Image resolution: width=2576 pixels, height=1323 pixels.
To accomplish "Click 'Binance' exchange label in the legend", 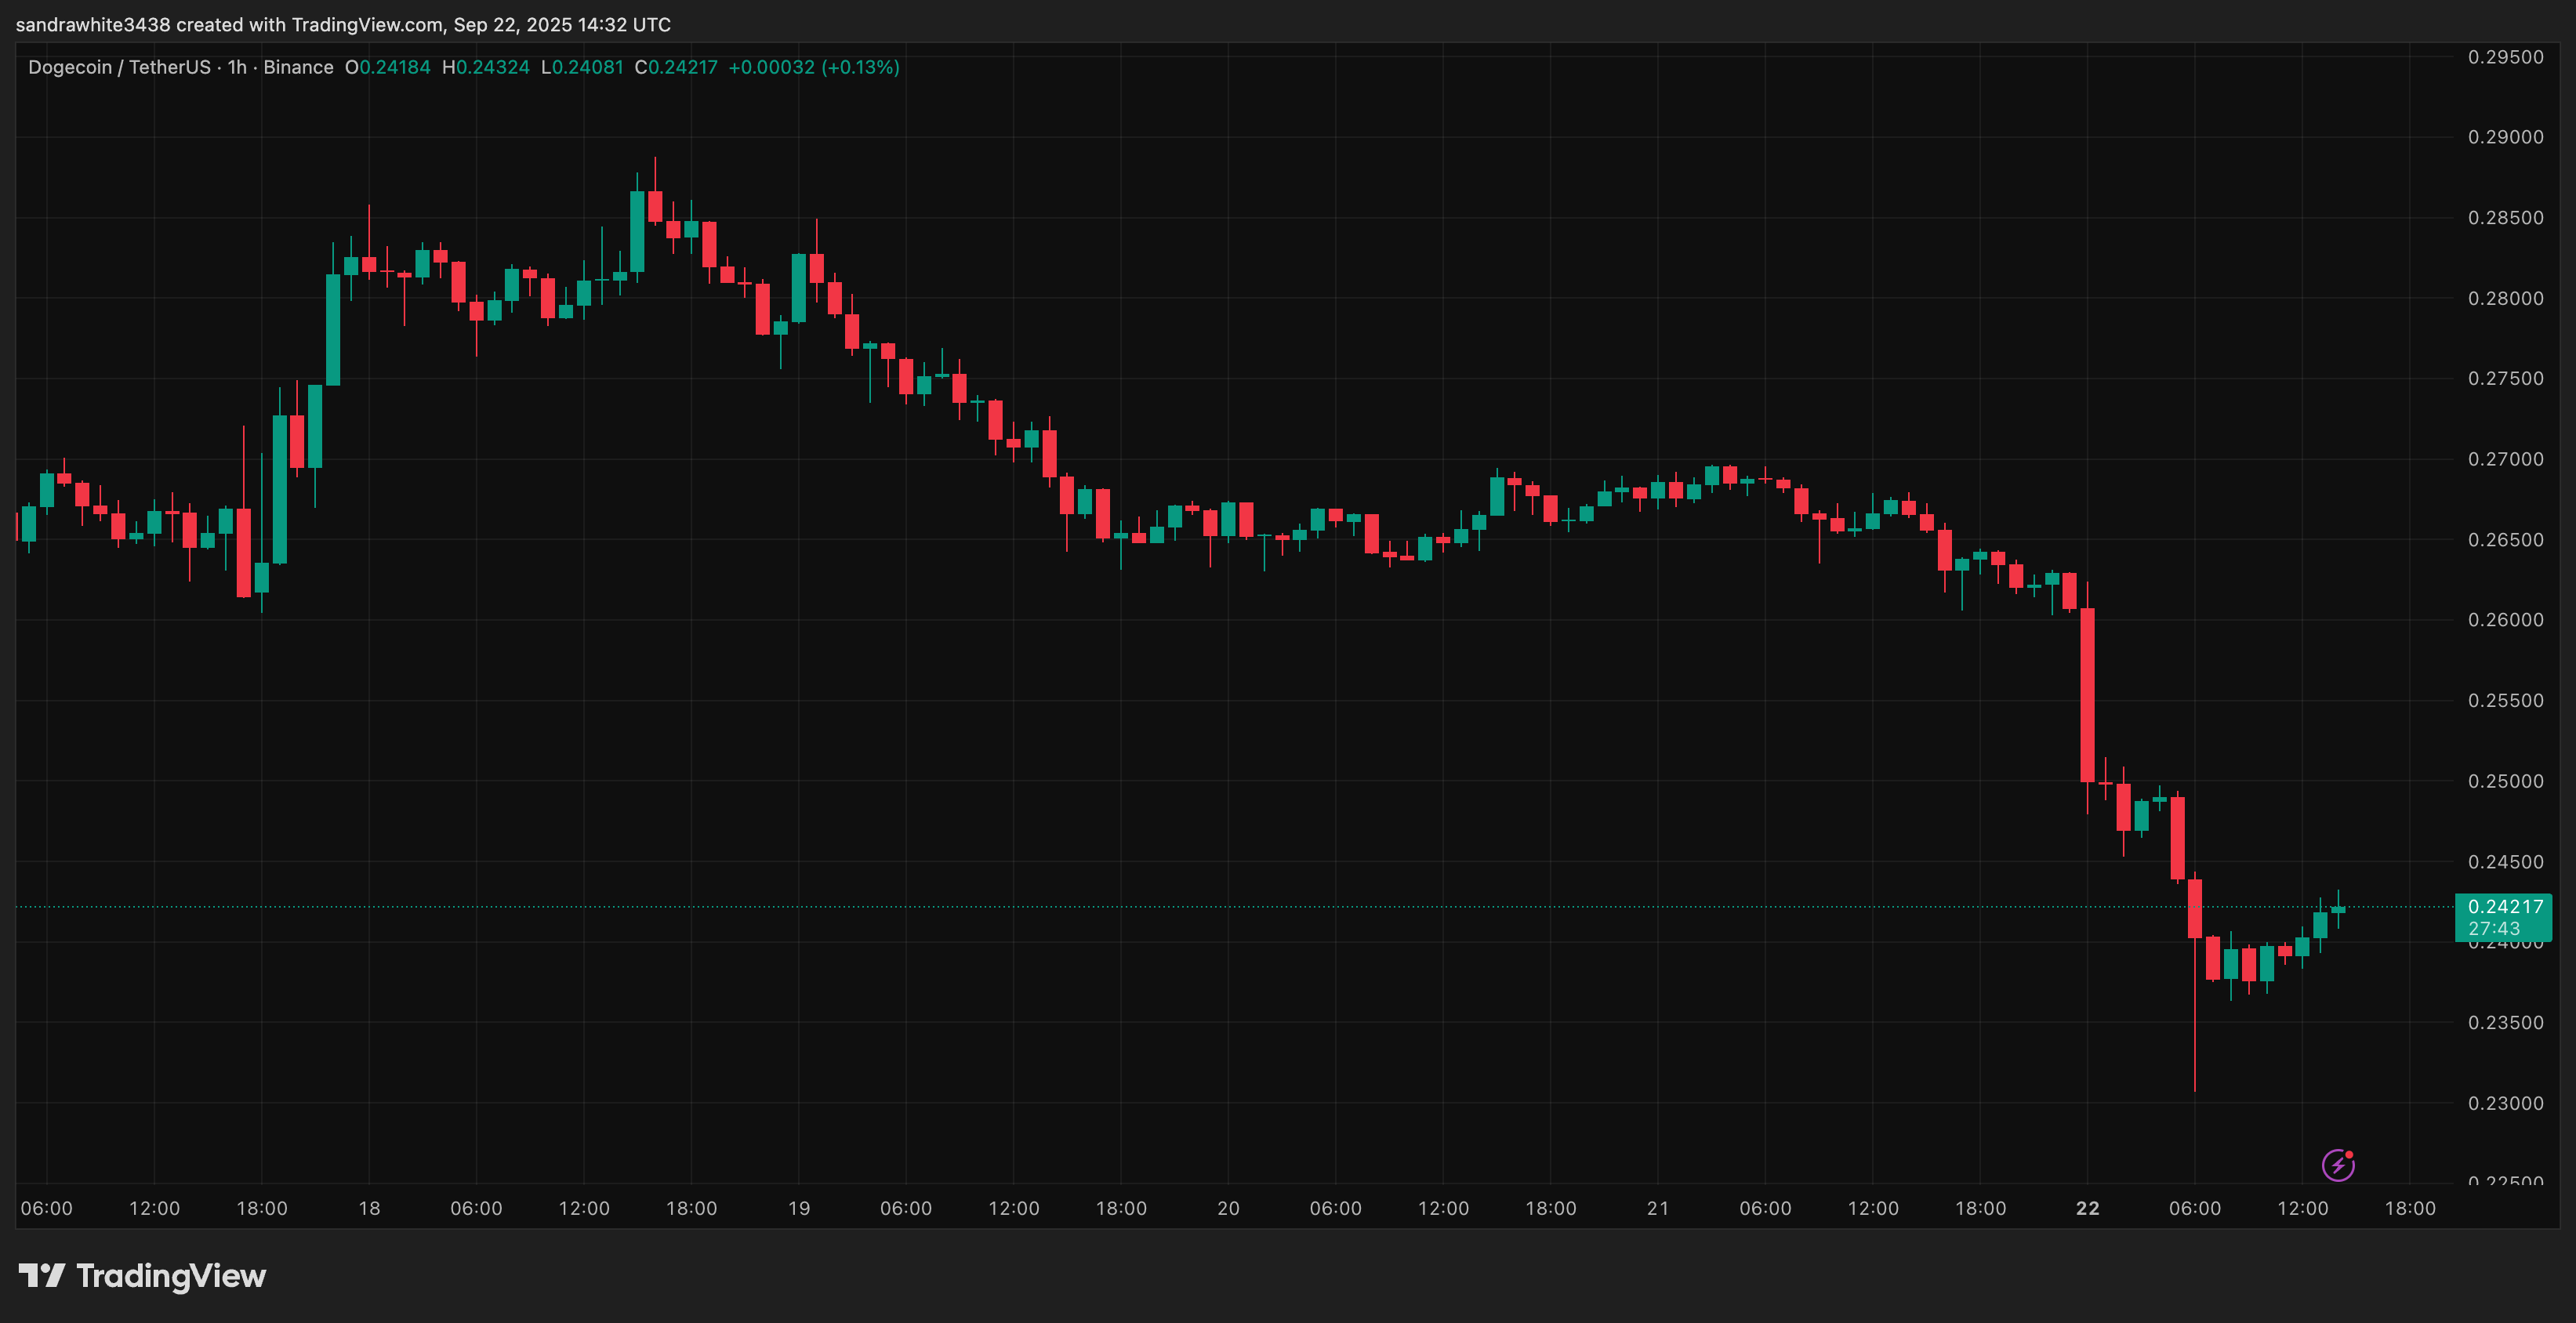I will coord(299,67).
